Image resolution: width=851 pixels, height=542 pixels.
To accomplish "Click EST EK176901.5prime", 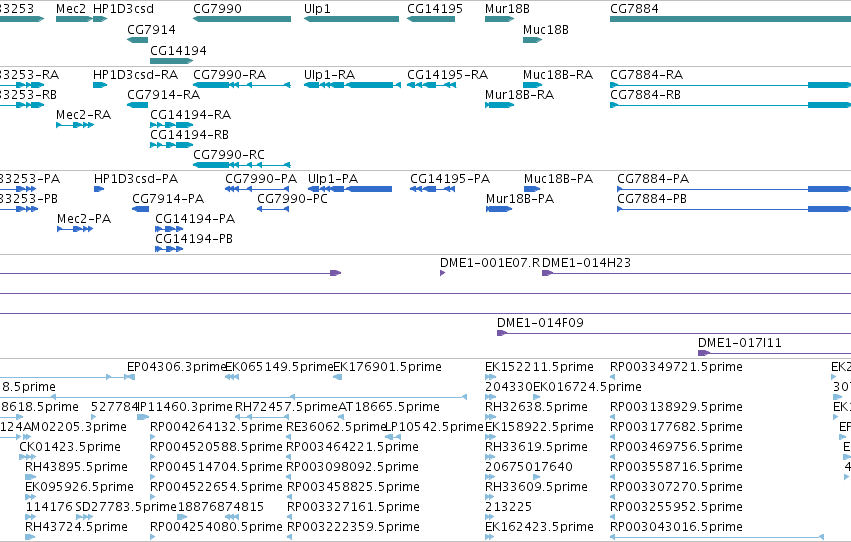I will point(338,378).
